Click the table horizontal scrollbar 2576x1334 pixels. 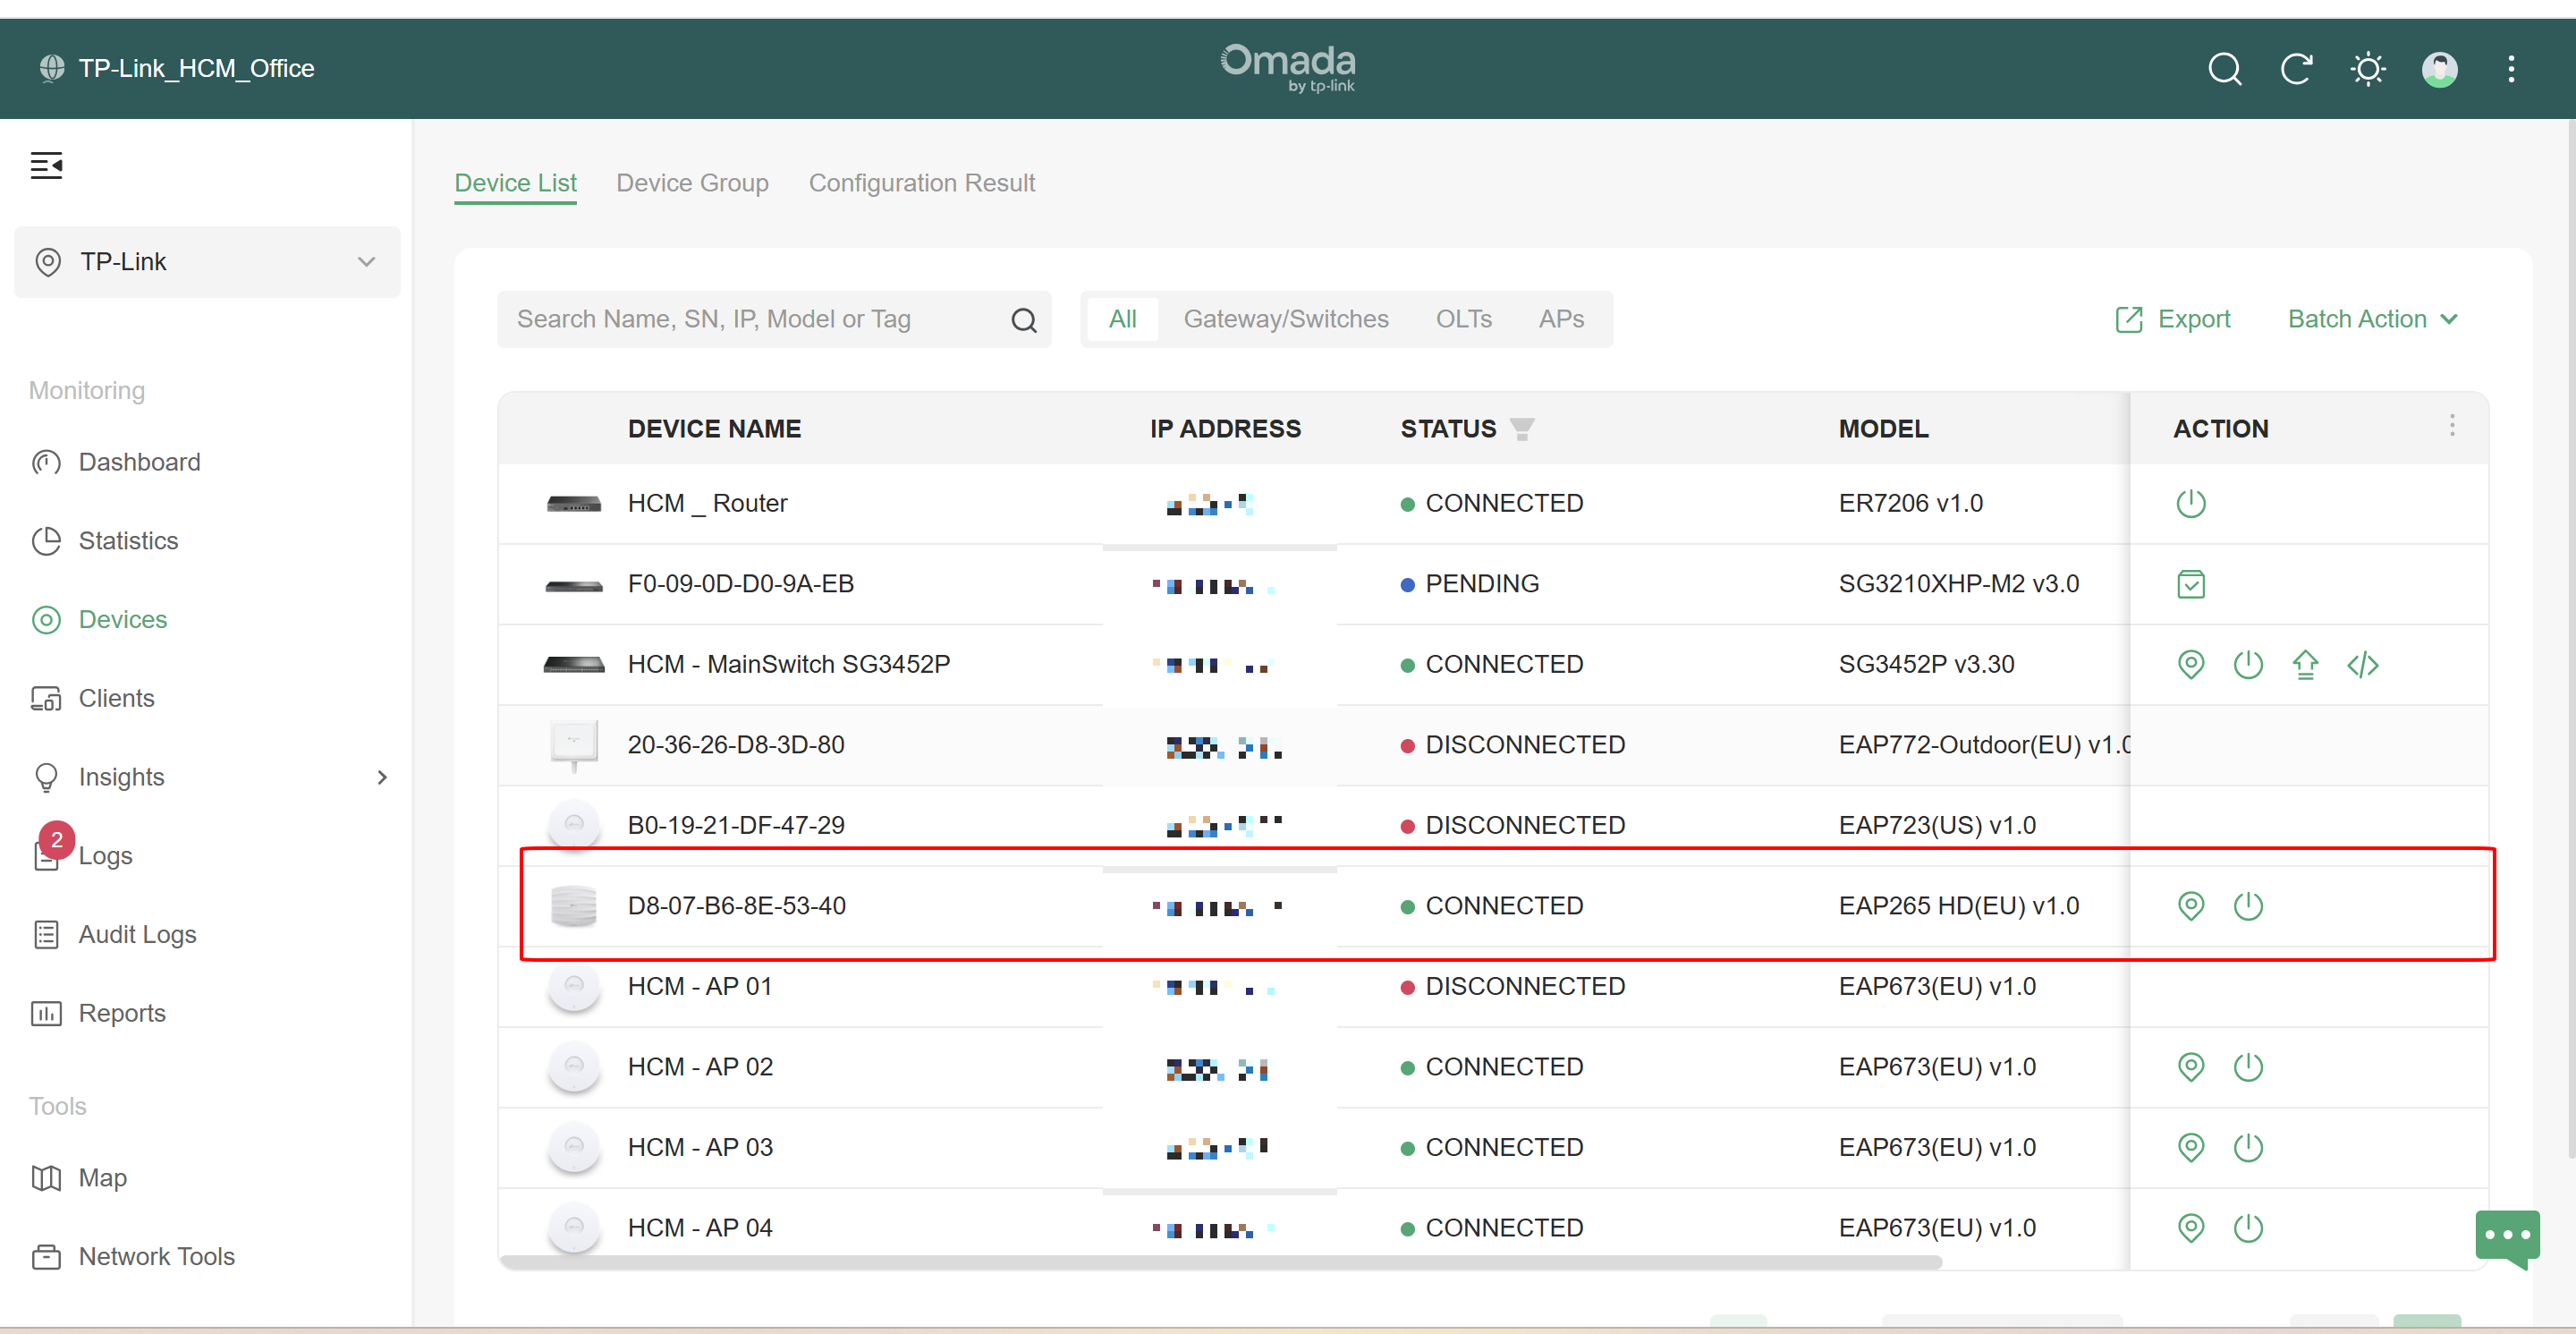[x=1220, y=1262]
